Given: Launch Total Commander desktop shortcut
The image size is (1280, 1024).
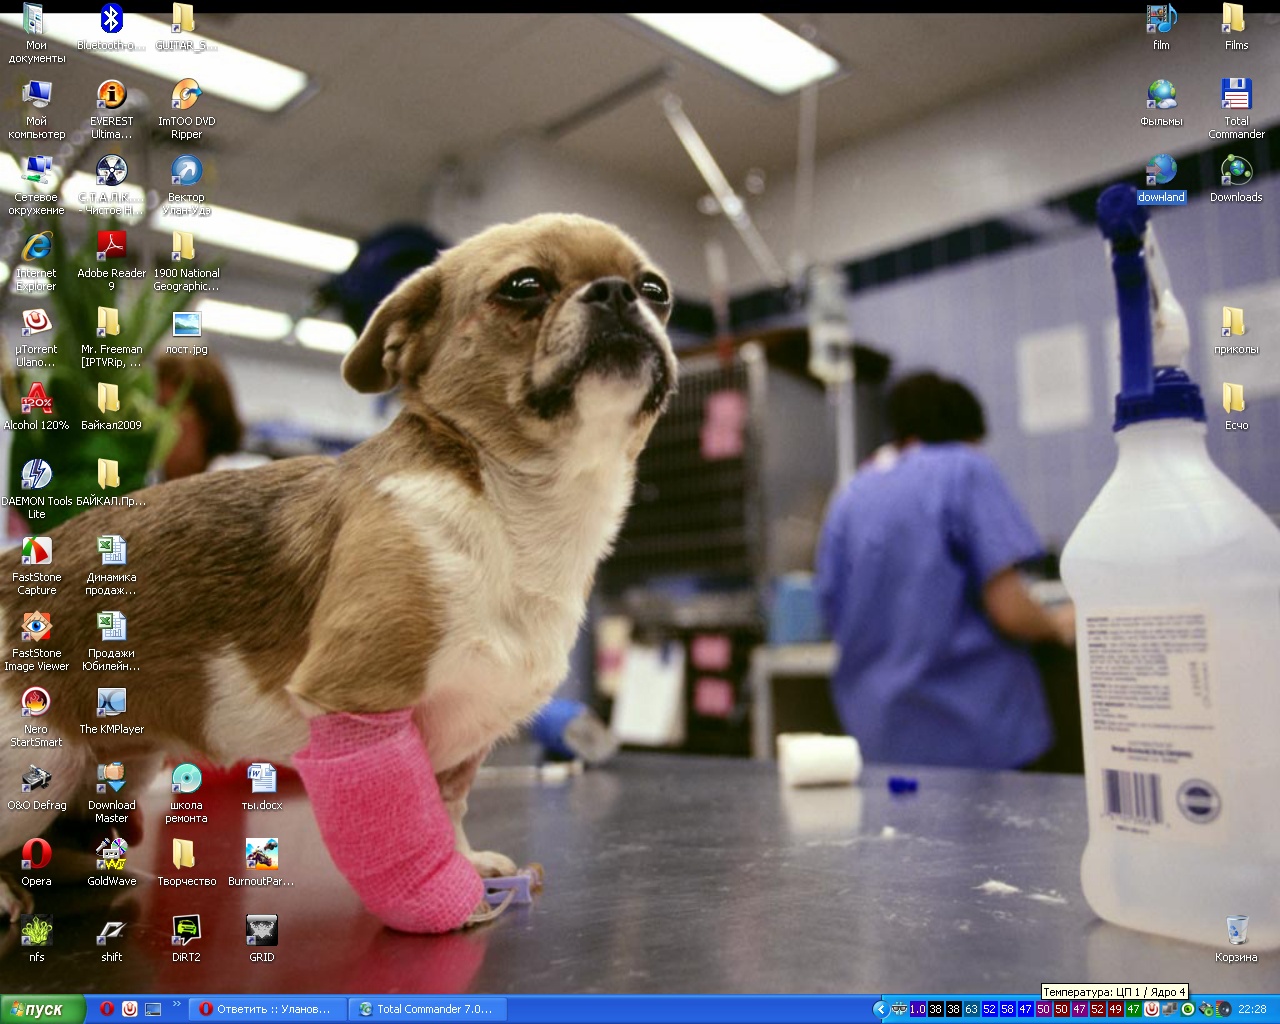Looking at the screenshot, I should (x=1236, y=109).
